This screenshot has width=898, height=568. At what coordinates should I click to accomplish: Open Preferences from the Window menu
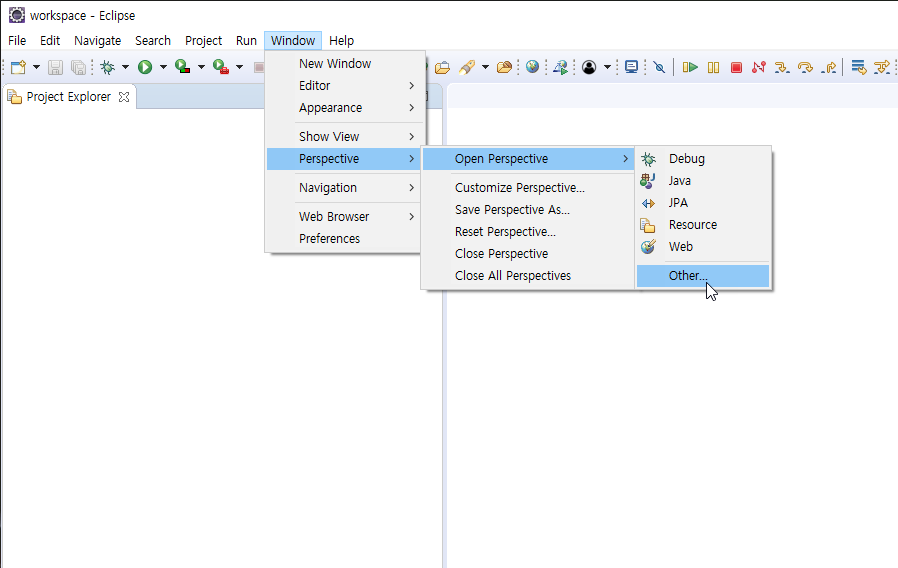coord(345,238)
